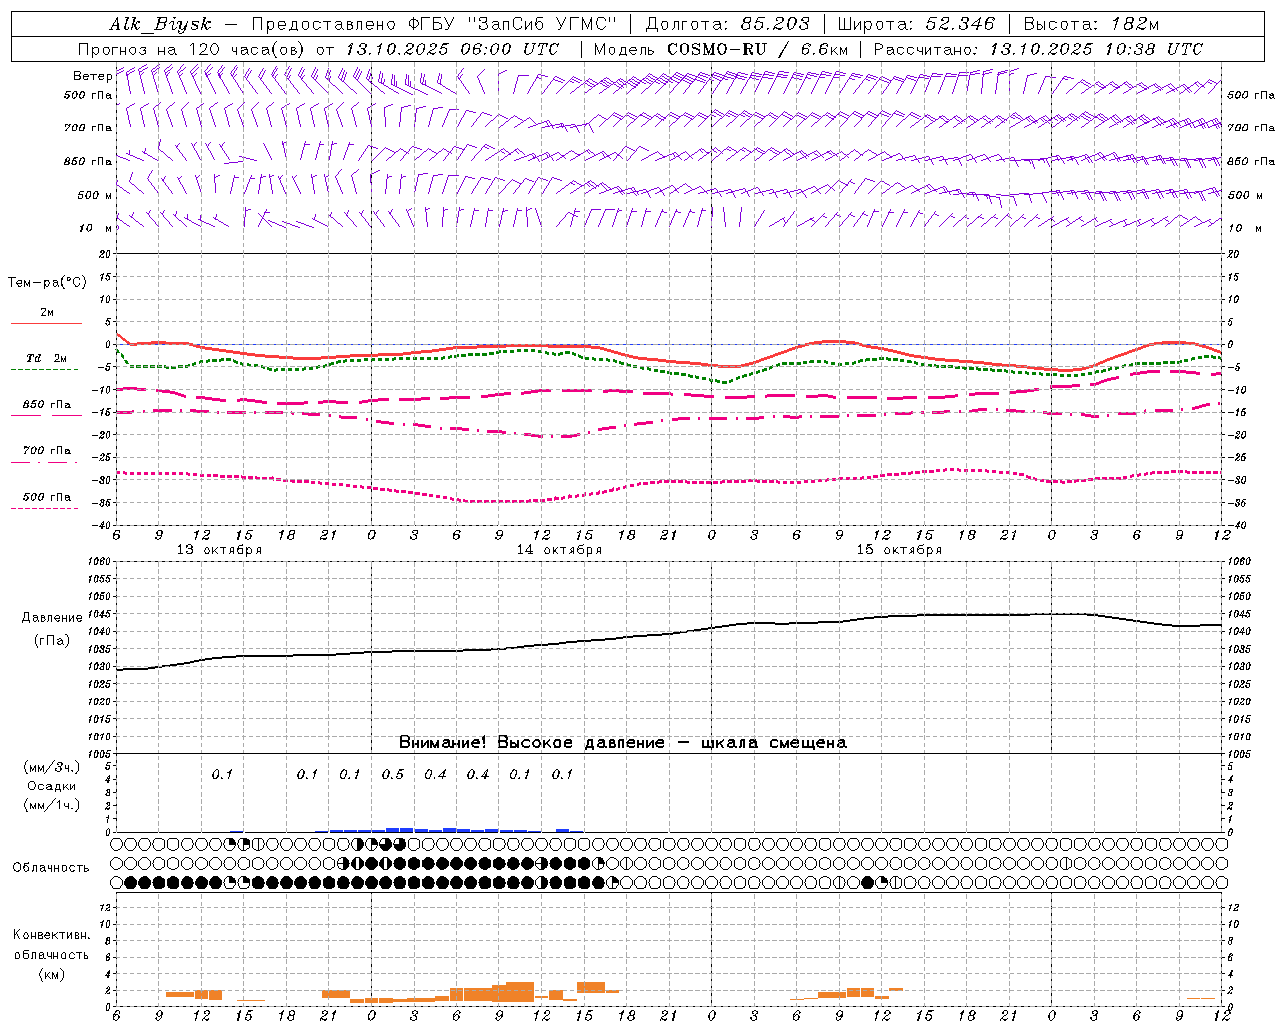Click the dotted line sample under the 500 гПа temperature legend

[x=44, y=509]
